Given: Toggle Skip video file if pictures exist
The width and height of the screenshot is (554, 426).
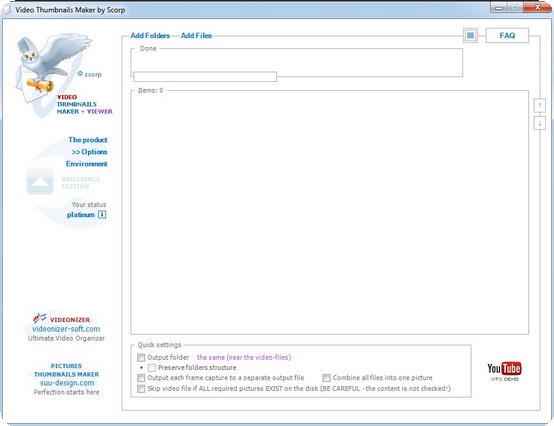Looking at the screenshot, I should (x=141, y=389).
